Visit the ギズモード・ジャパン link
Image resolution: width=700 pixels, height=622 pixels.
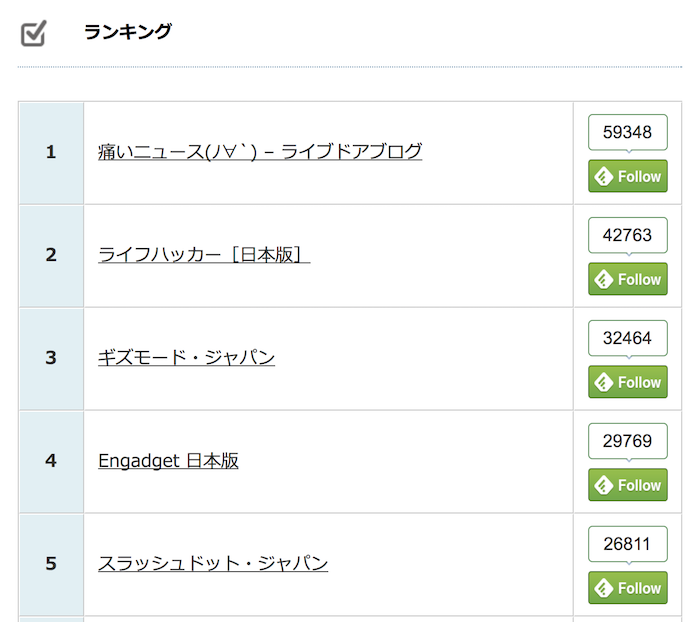click(x=186, y=357)
